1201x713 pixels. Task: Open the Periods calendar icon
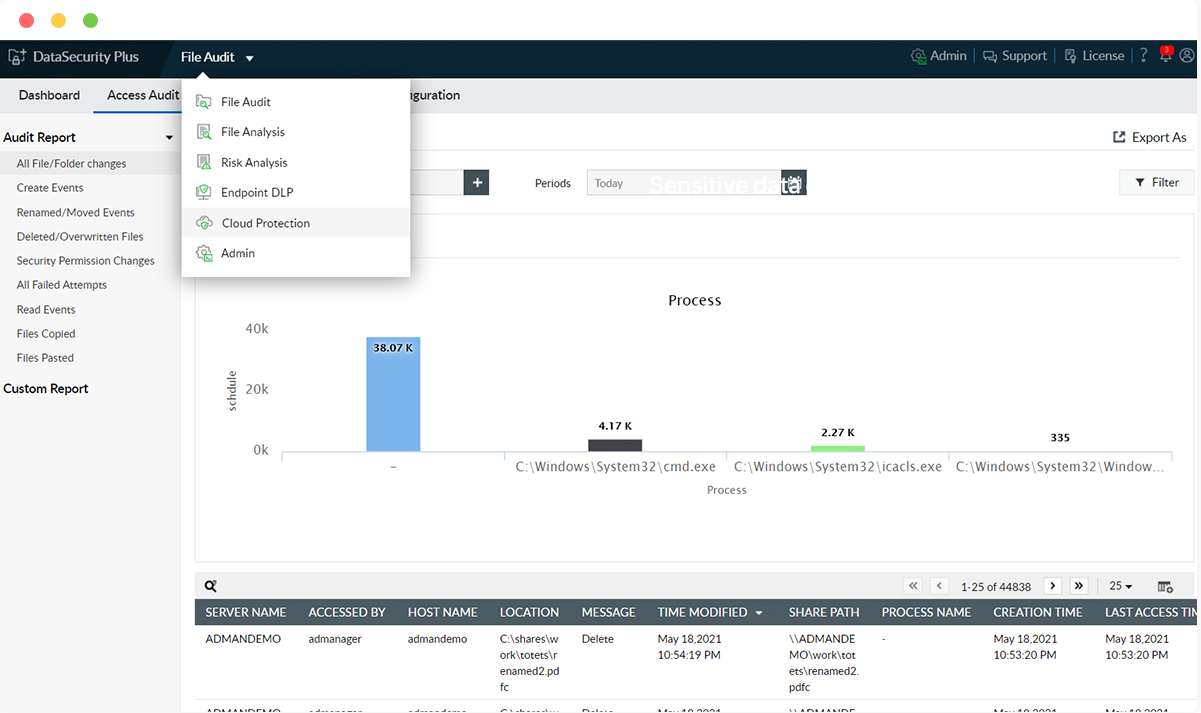point(794,182)
